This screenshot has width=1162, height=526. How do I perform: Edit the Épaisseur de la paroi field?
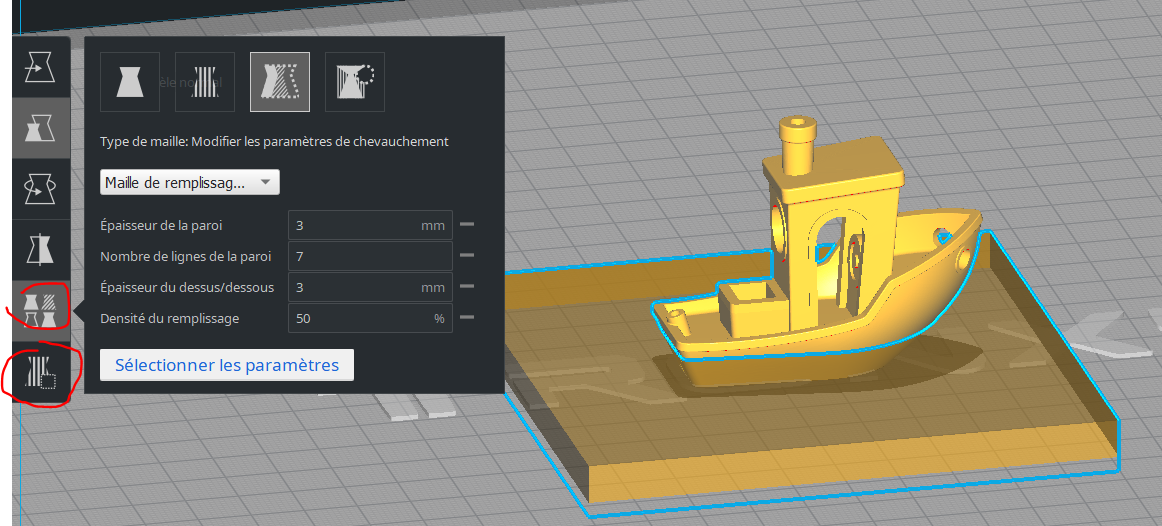point(370,225)
